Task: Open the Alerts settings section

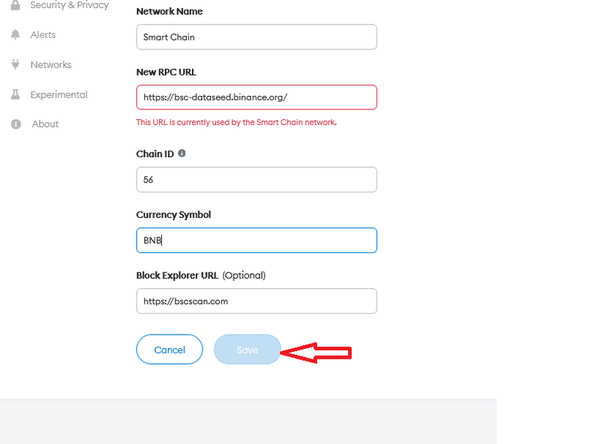Action: click(x=43, y=35)
